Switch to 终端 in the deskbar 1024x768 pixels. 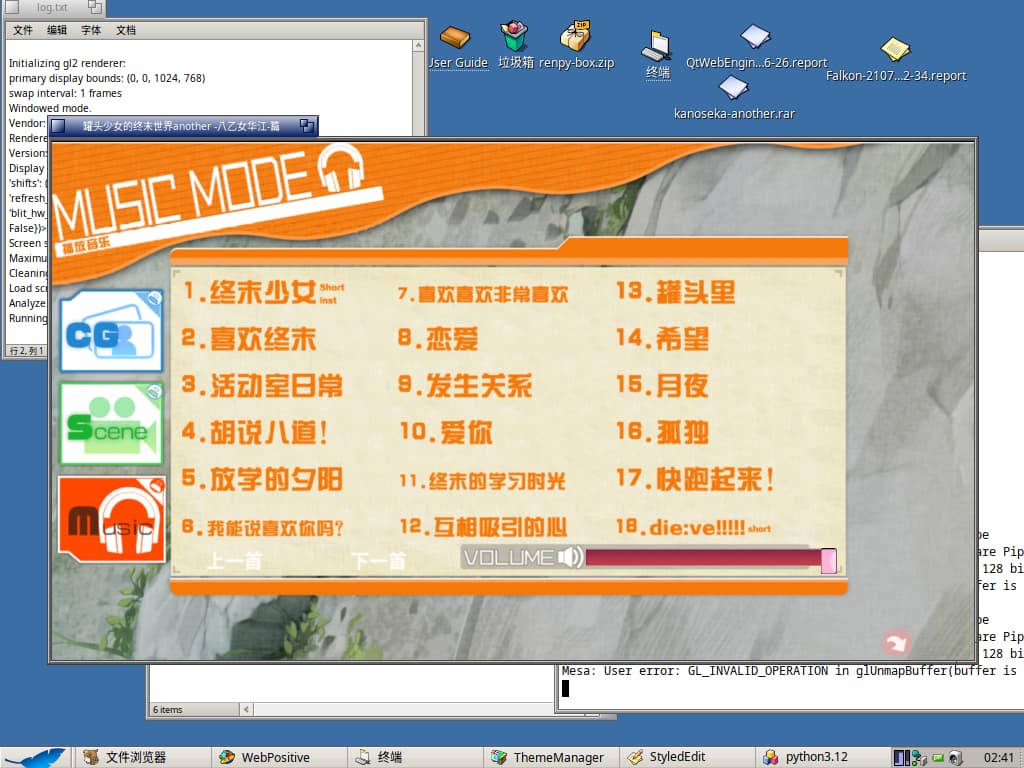pos(415,758)
